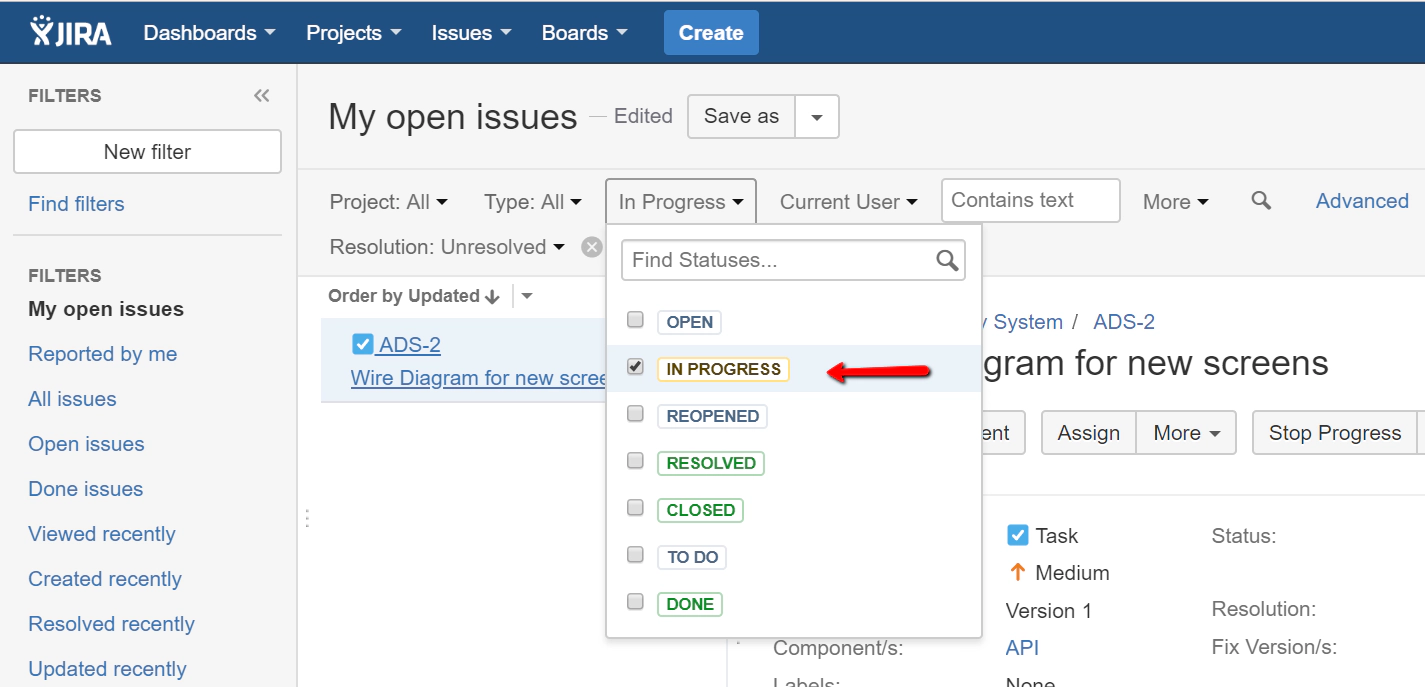Remove the Resolution: Unresolved filter via its x icon
1425x687 pixels.
pos(591,246)
